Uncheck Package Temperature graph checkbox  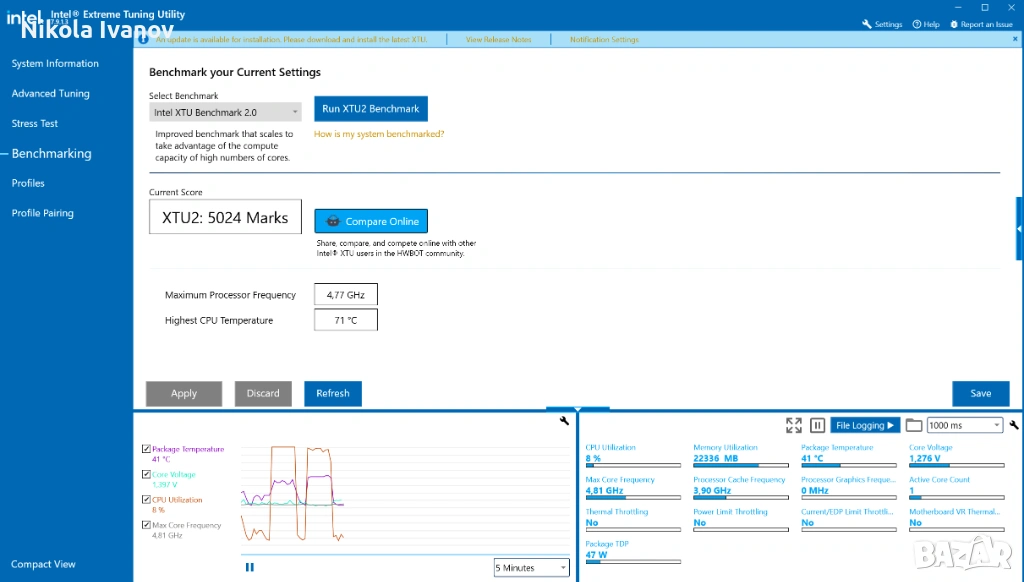point(147,450)
